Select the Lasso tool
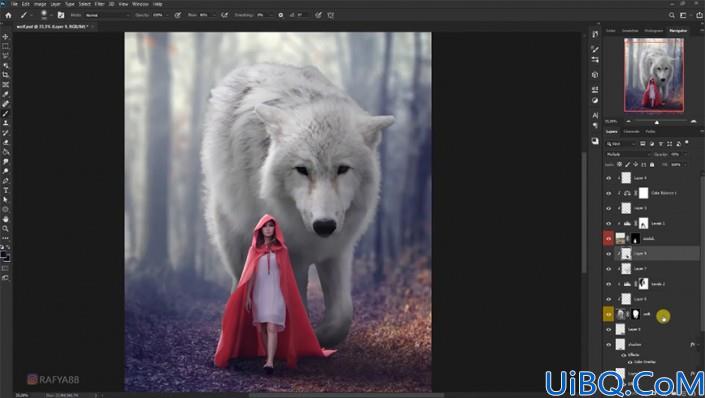Viewport: 705px width, 398px height. click(5, 56)
